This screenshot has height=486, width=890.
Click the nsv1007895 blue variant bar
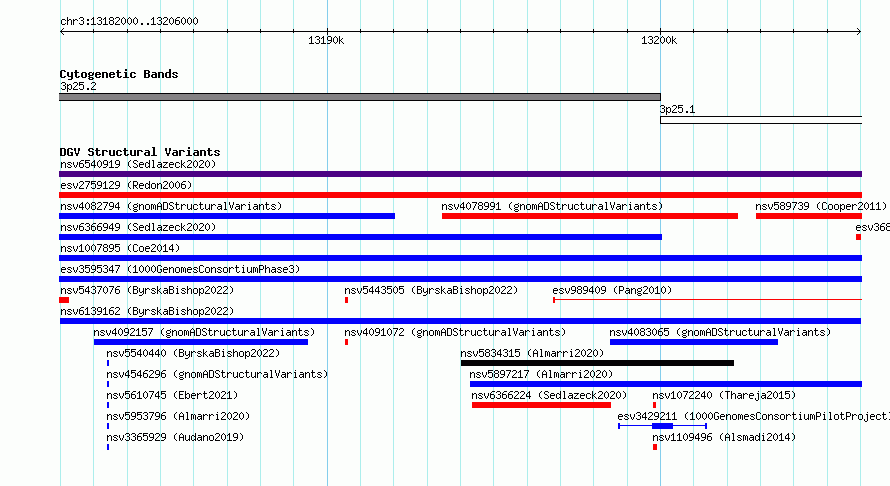[x=460, y=258]
